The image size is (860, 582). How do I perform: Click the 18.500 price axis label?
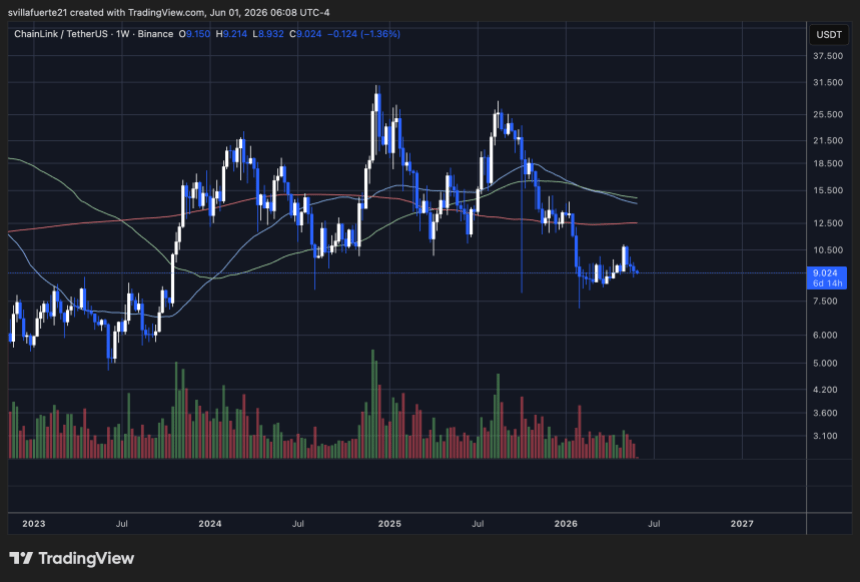(828, 163)
